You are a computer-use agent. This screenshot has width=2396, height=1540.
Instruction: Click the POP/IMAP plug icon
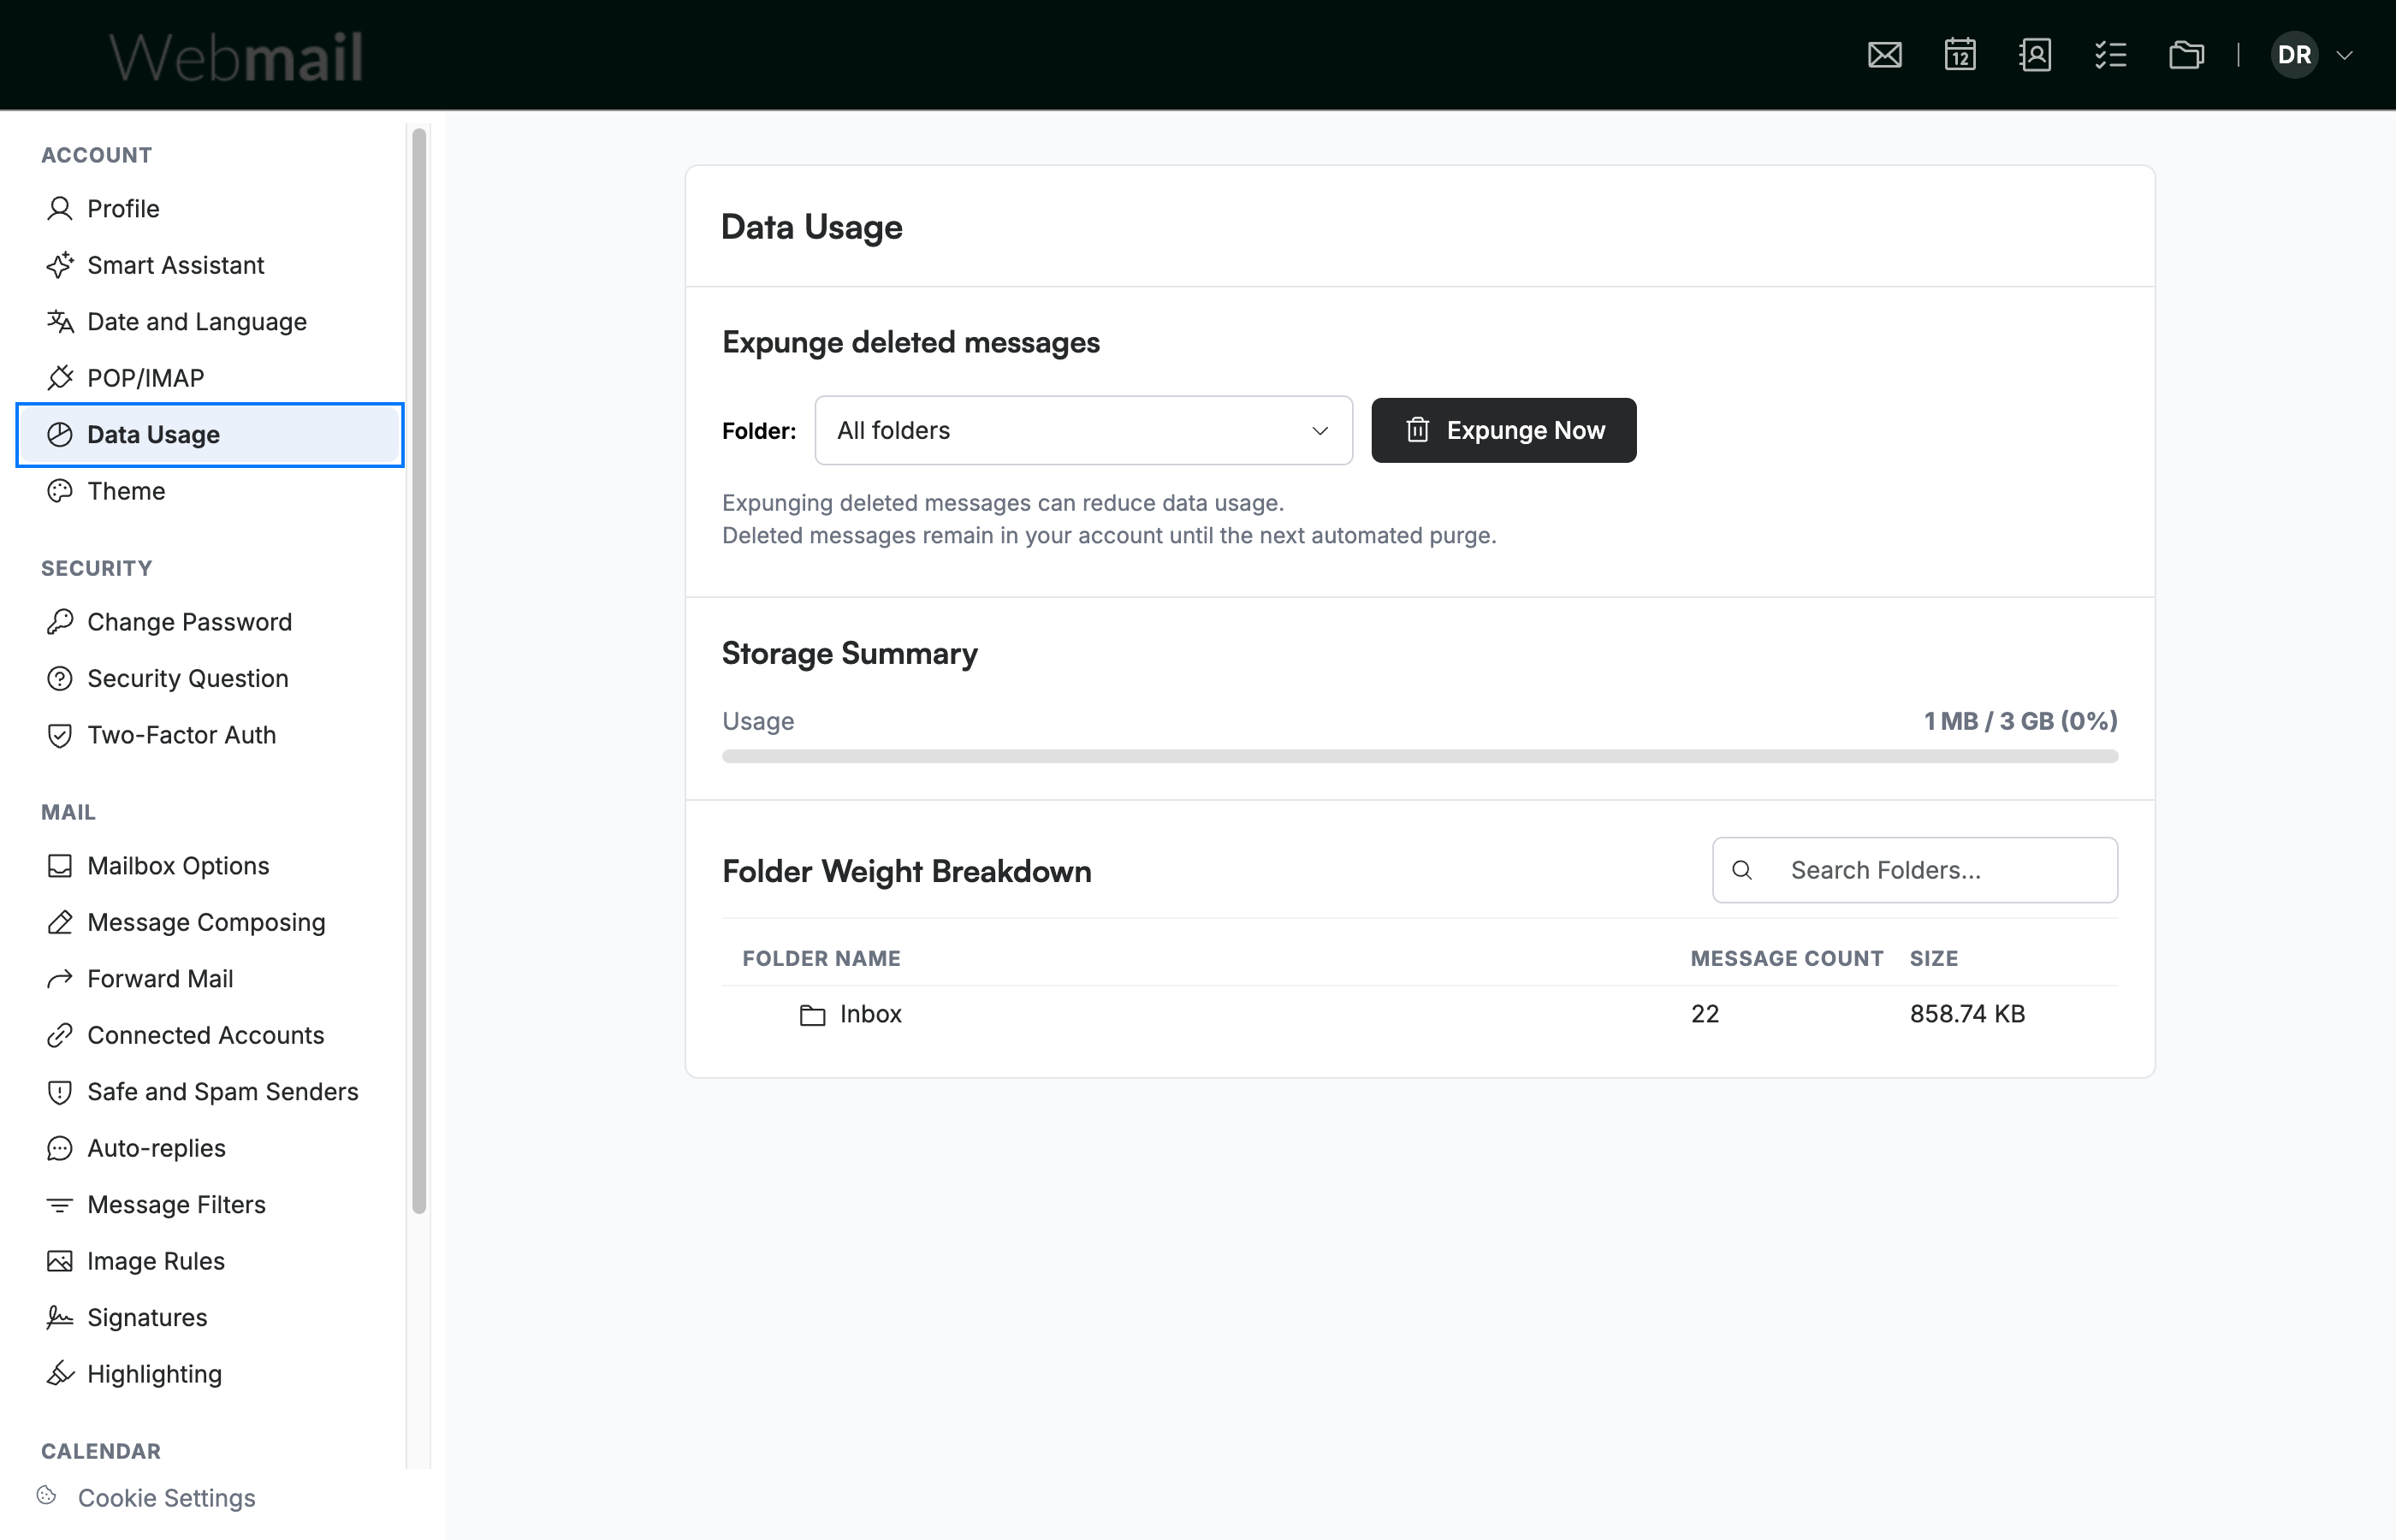click(x=60, y=378)
